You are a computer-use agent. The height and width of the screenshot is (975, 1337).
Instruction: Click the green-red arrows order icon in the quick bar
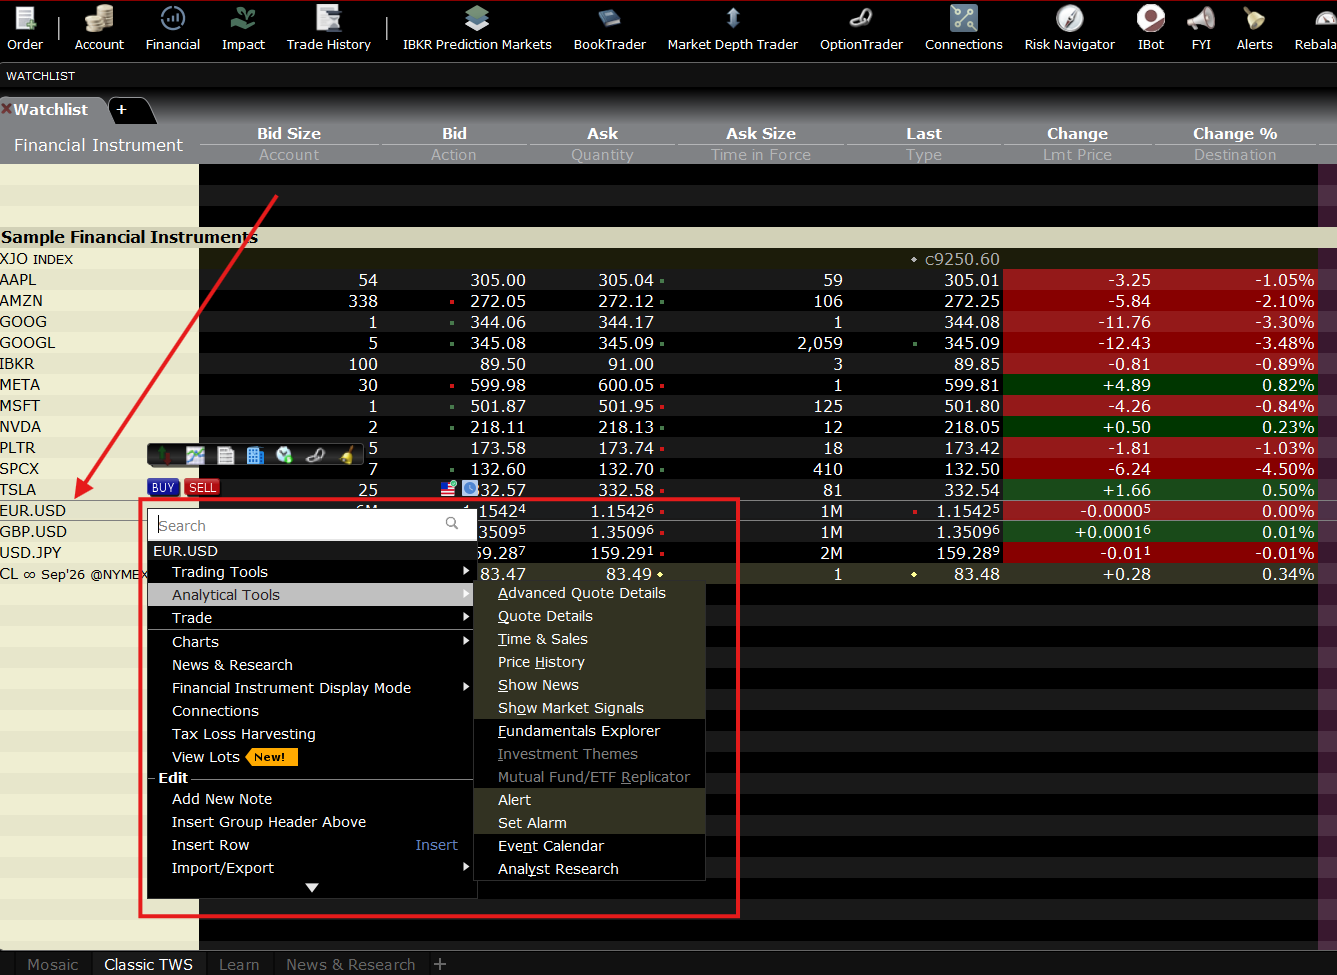coord(164,456)
